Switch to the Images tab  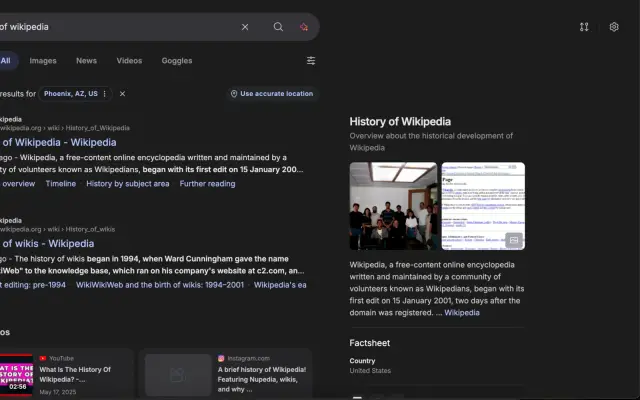coord(43,61)
